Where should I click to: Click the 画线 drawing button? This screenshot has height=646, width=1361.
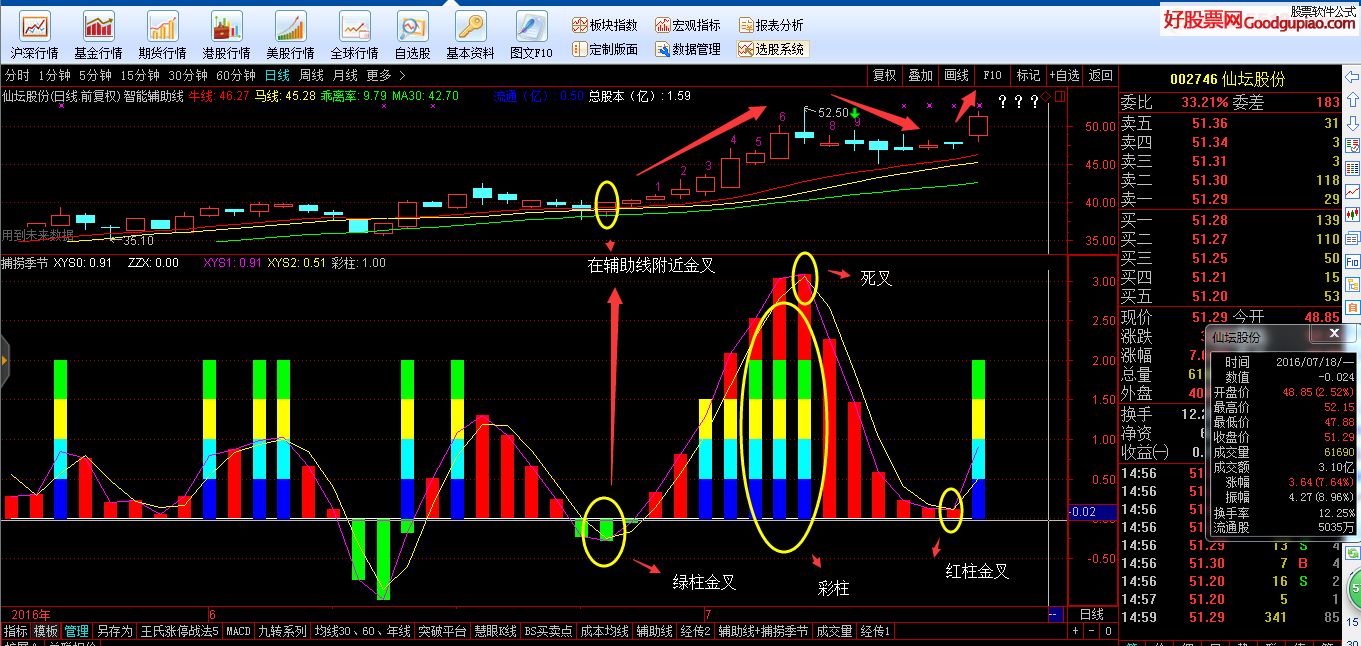point(957,75)
